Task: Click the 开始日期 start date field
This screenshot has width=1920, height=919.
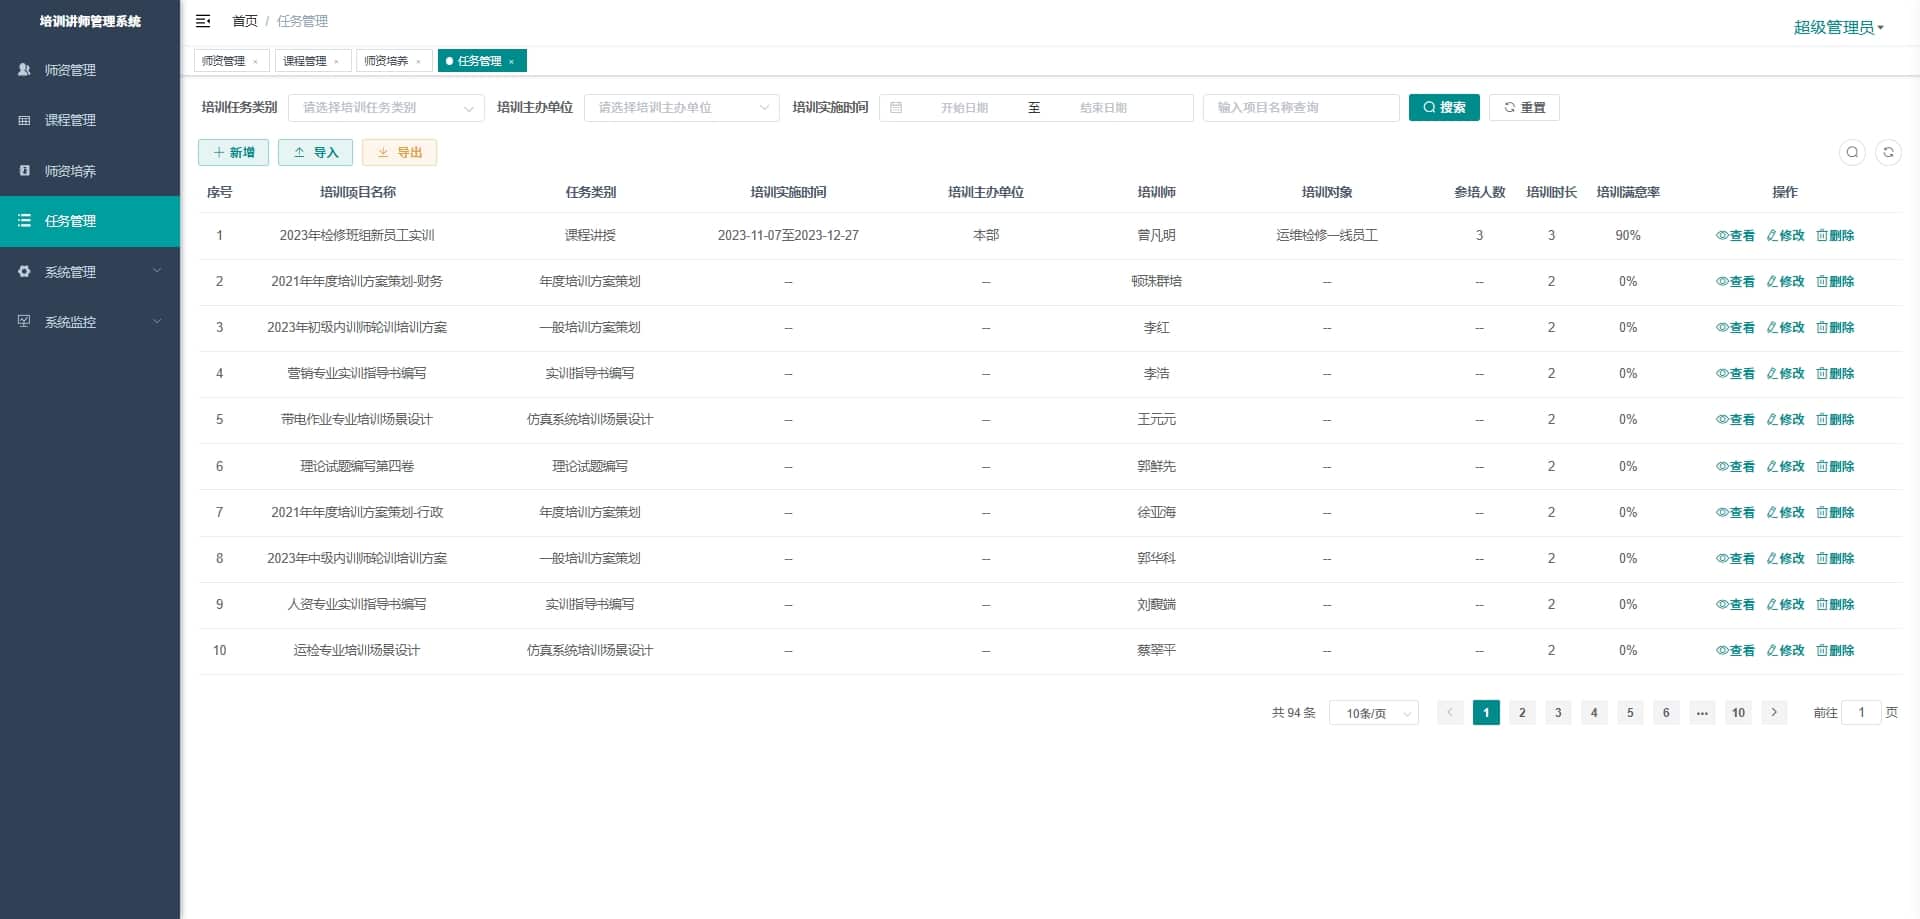Action: [964, 108]
